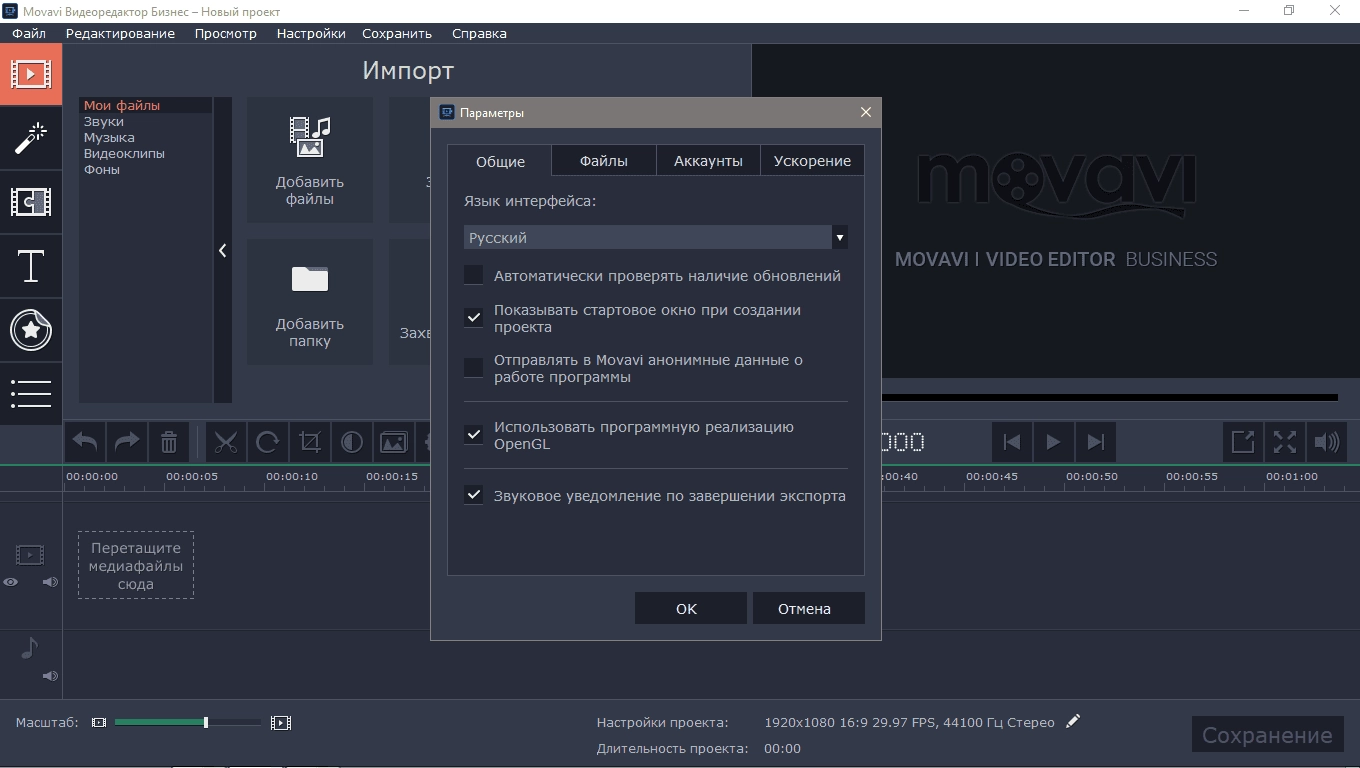Confirm settings with OK button
Image resolution: width=1360 pixels, height=768 pixels.
click(x=690, y=608)
